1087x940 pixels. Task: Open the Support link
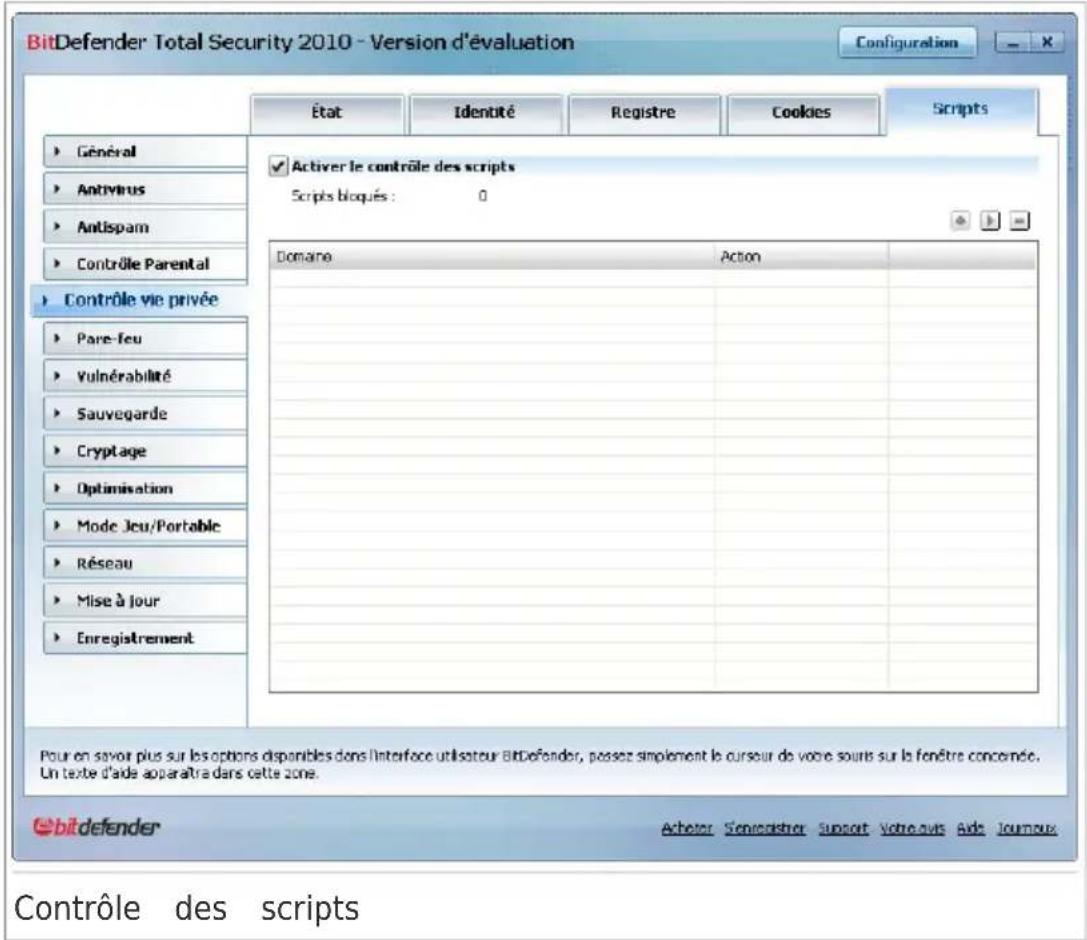coord(843,828)
